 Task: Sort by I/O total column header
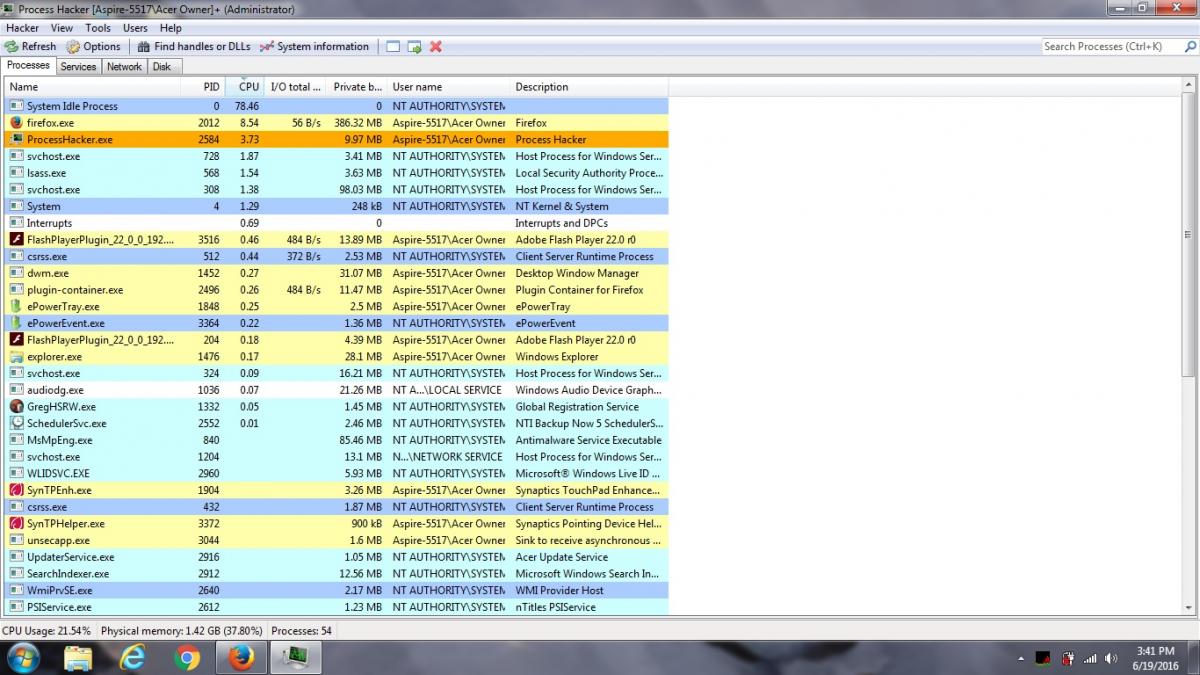click(x=297, y=87)
